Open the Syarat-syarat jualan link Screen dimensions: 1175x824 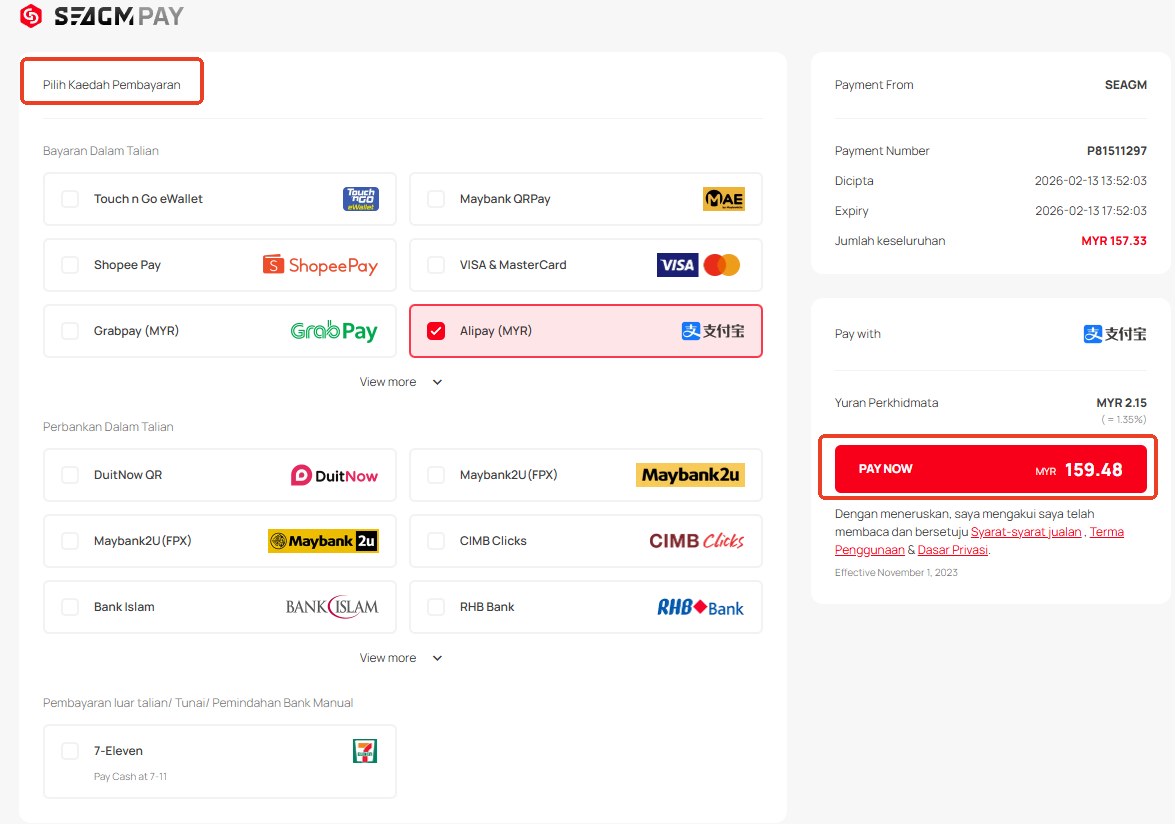1026,532
